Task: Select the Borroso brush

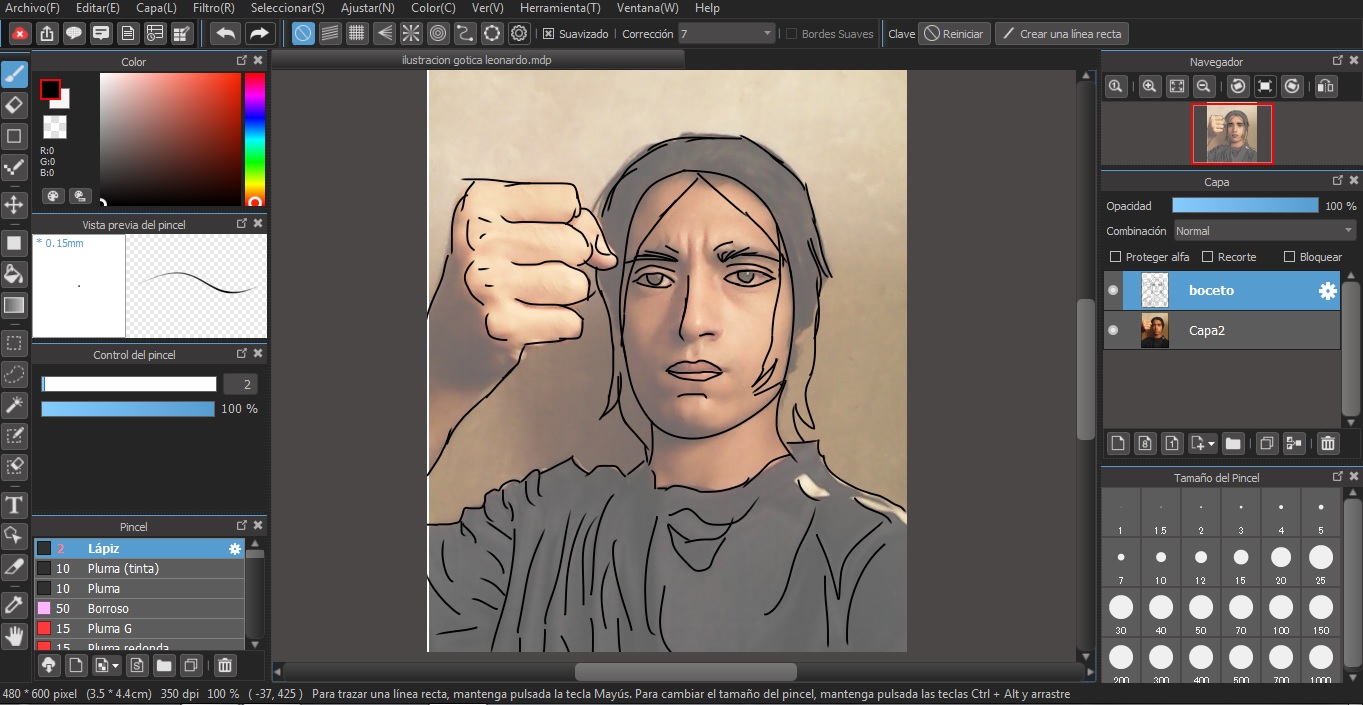Action: 139,609
